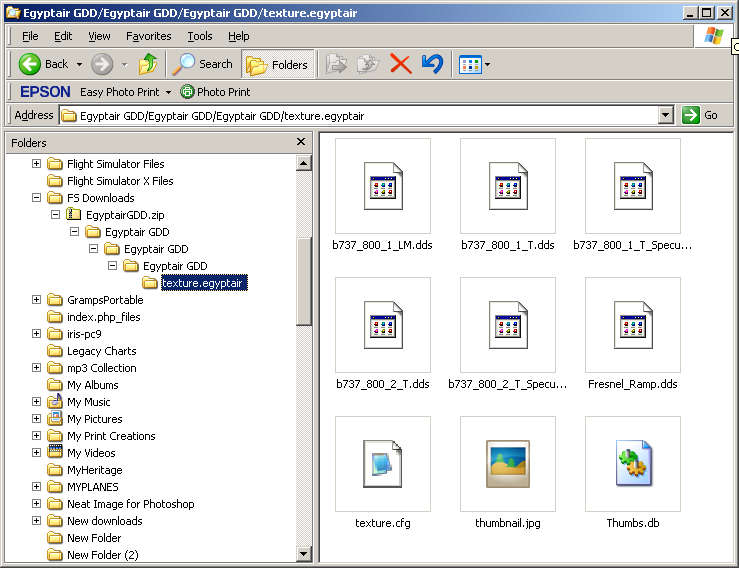Image resolution: width=739 pixels, height=568 pixels.
Task: Open the Address bar dropdown arrow
Action: pos(666,116)
